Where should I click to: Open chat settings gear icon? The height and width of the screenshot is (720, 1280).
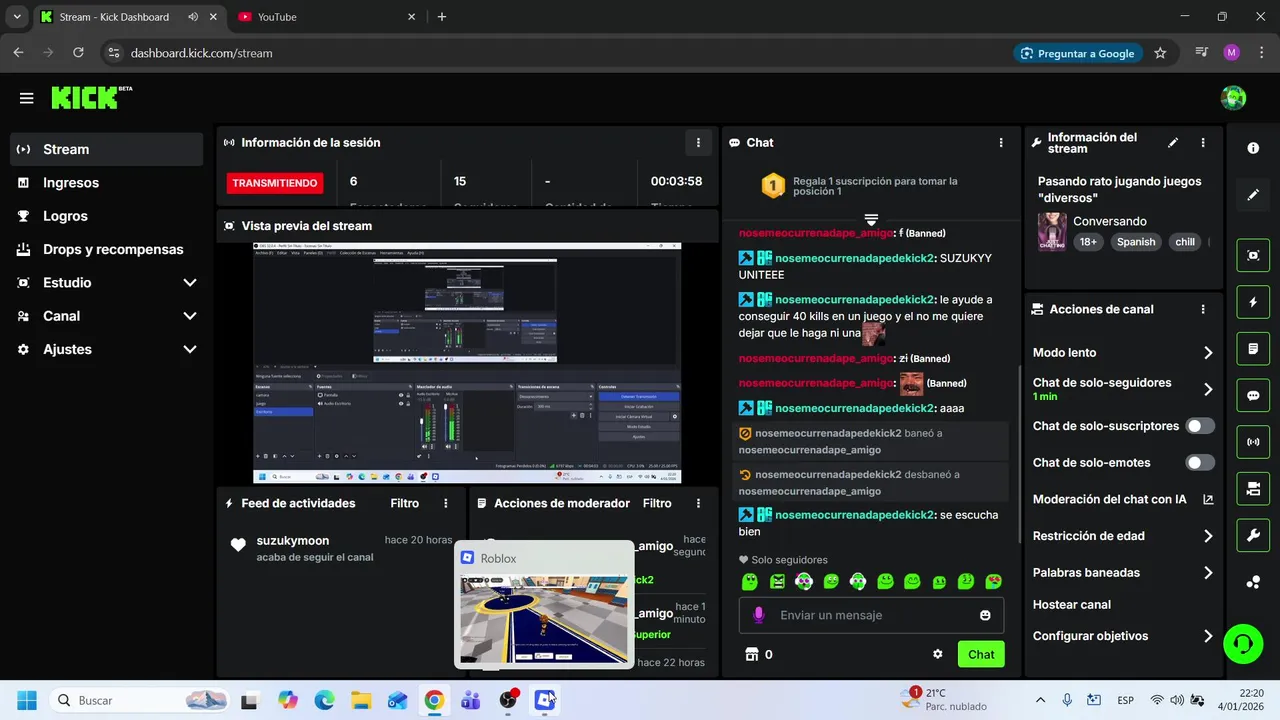[x=938, y=654]
